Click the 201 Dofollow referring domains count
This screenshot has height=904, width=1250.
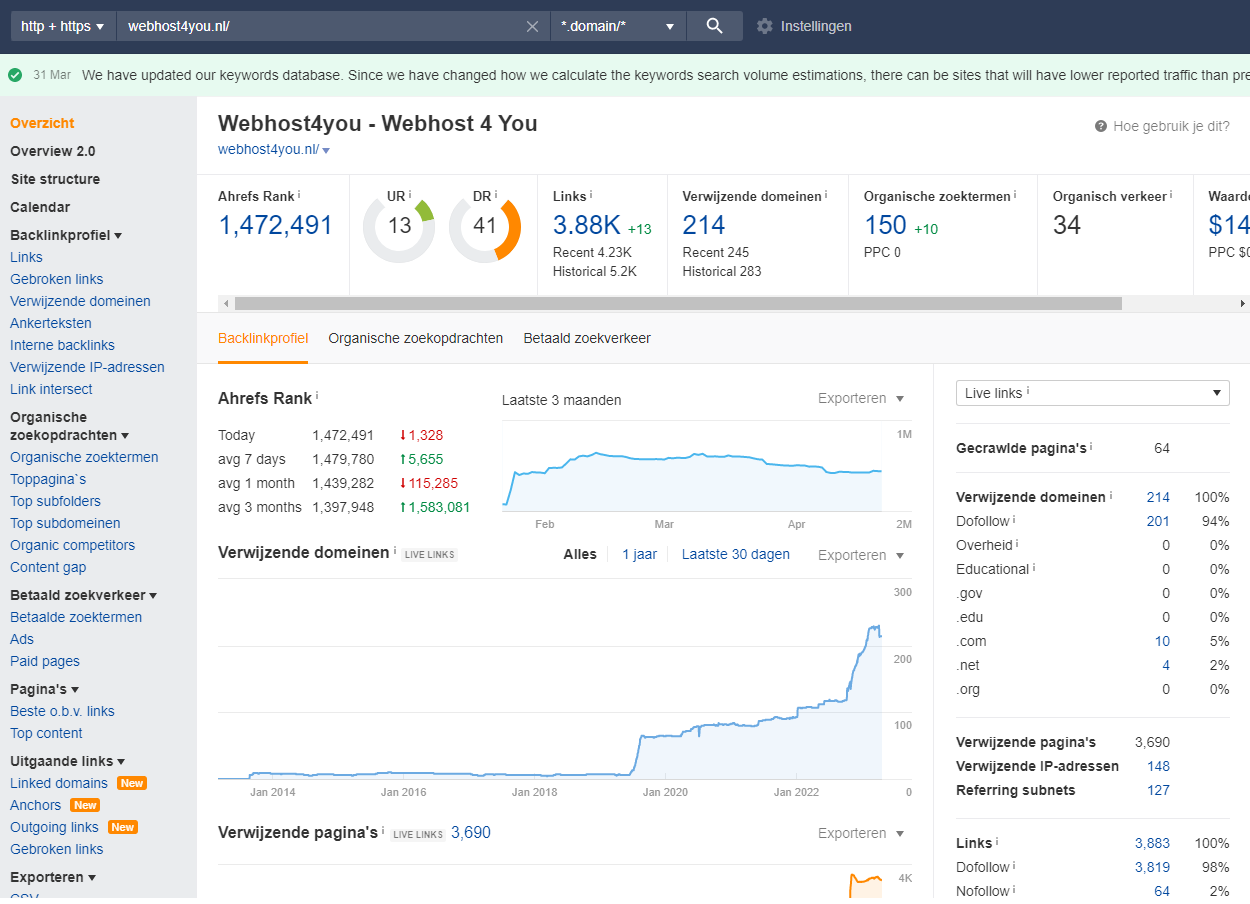(x=1158, y=521)
